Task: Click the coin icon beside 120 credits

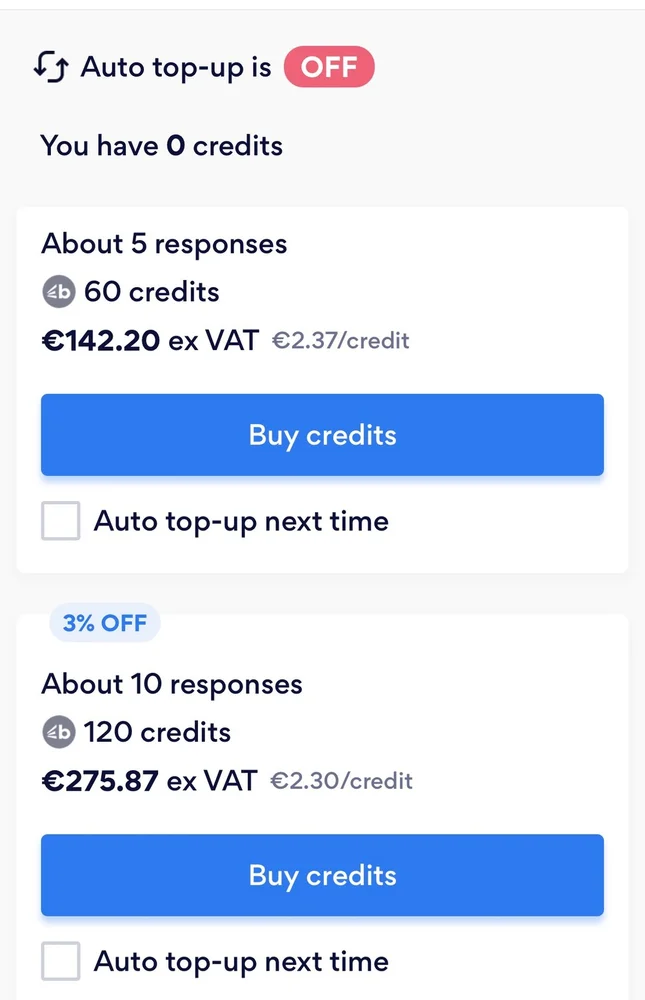Action: point(58,732)
